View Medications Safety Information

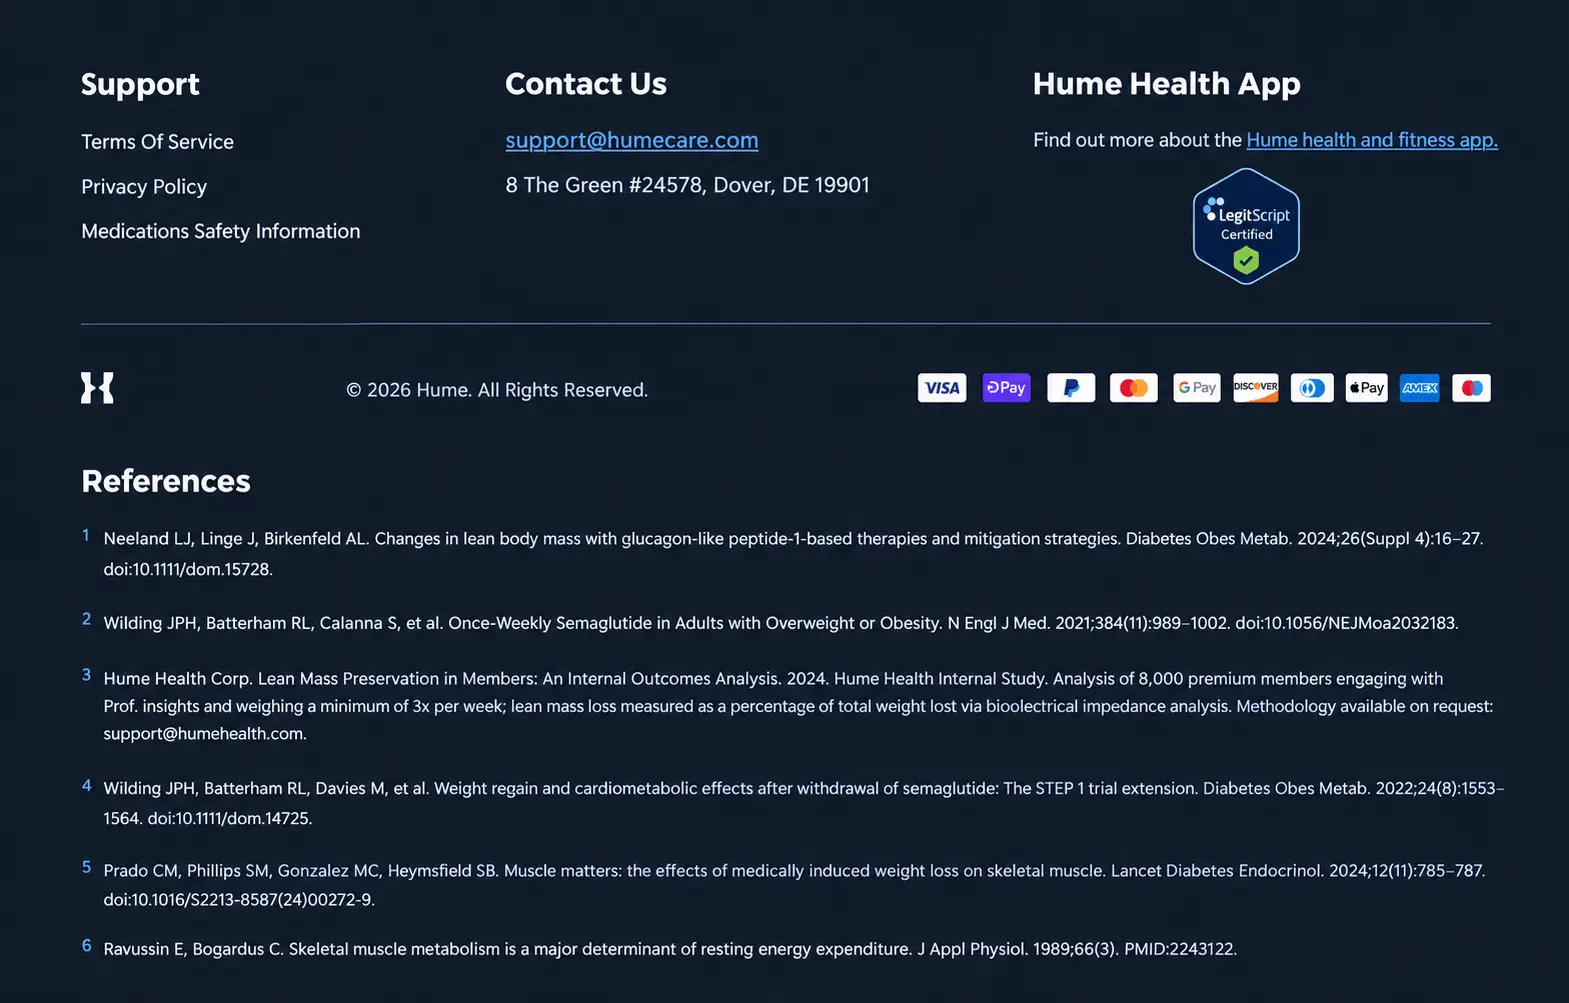(221, 231)
